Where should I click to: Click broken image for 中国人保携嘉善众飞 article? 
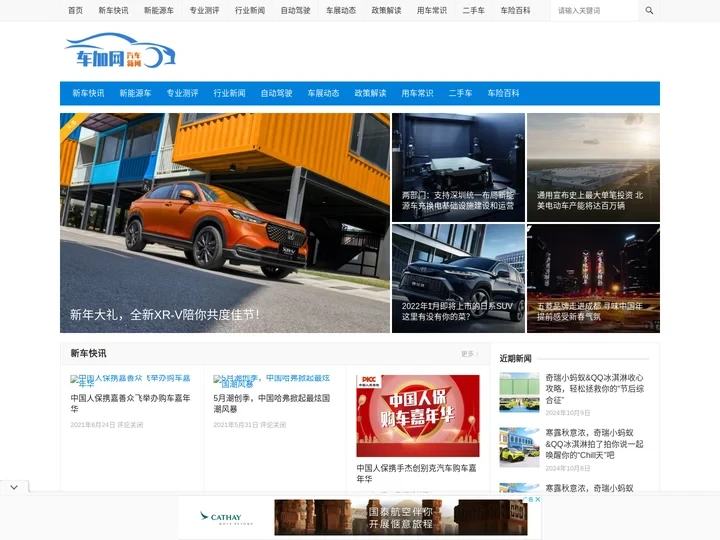(130, 380)
